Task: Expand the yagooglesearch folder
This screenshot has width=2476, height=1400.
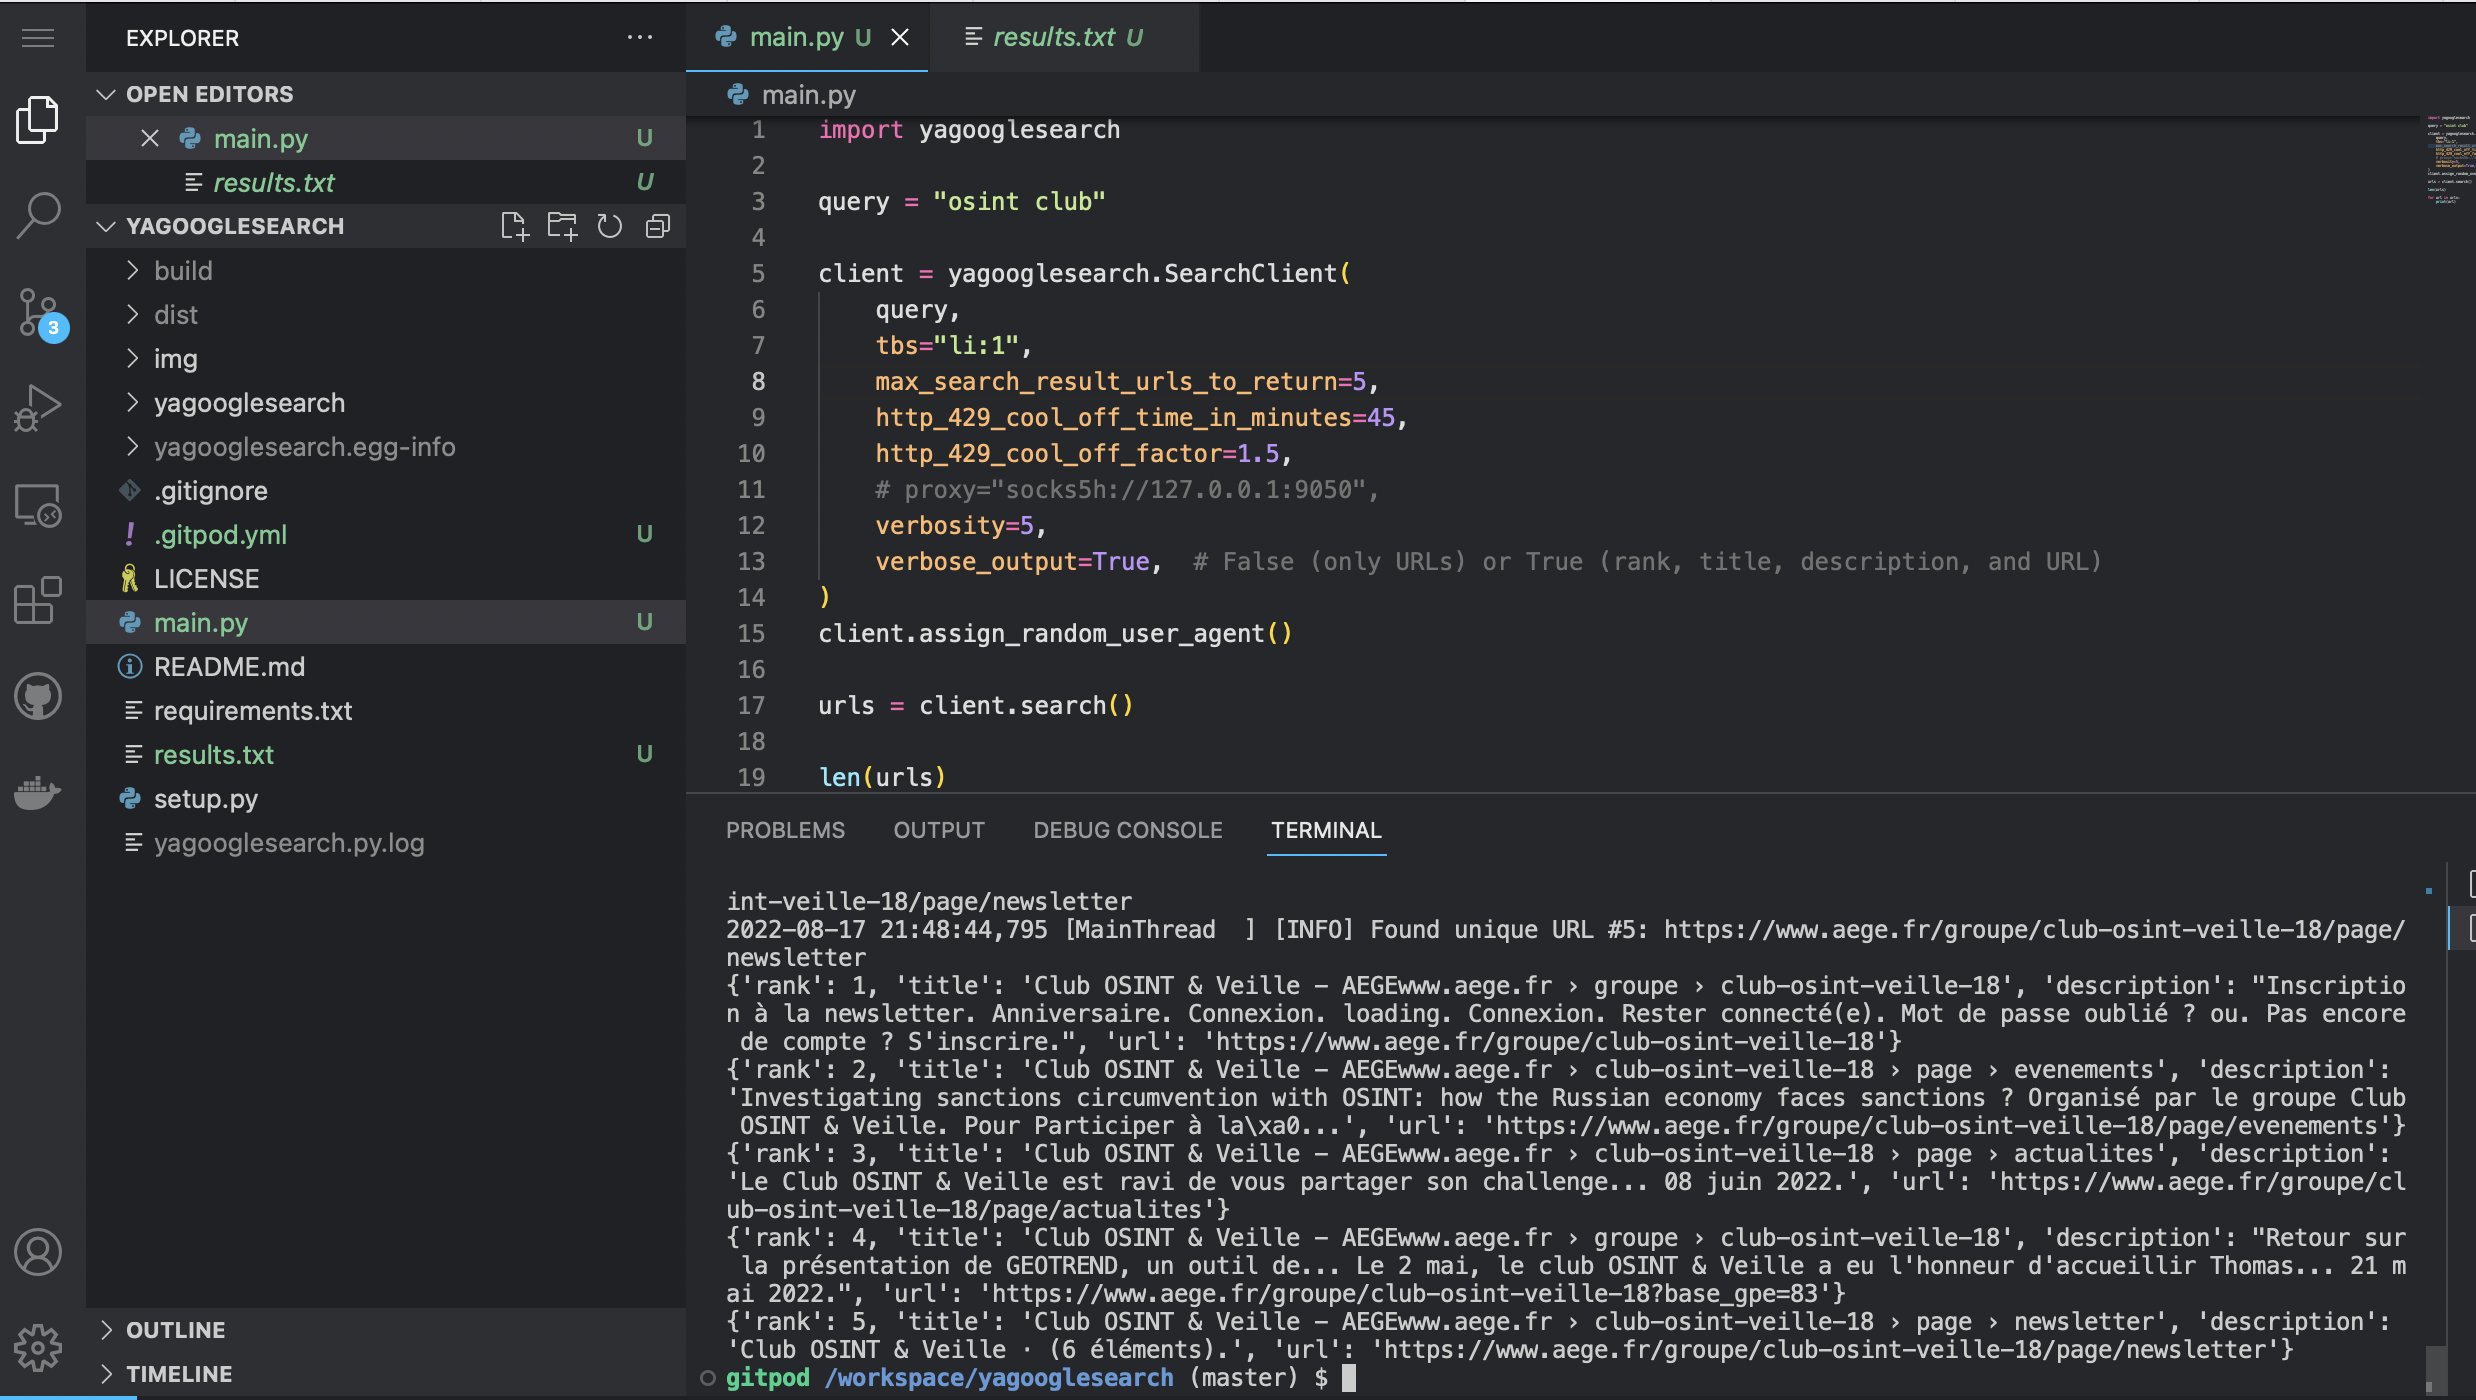Action: [x=249, y=403]
